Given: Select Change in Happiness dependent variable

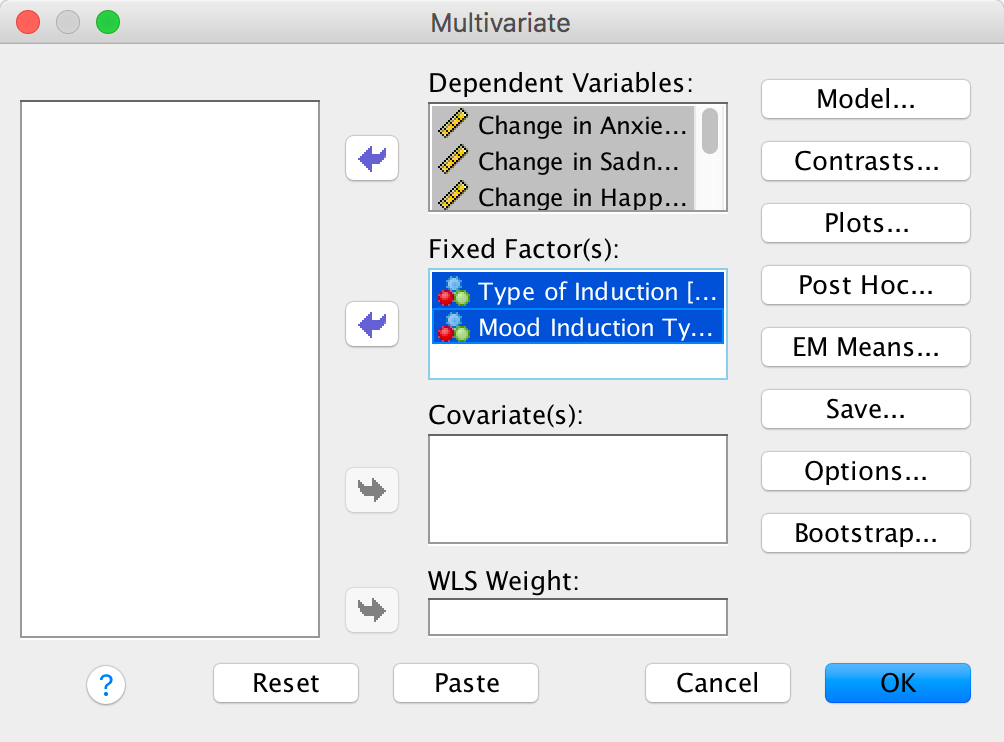Looking at the screenshot, I should [582, 197].
